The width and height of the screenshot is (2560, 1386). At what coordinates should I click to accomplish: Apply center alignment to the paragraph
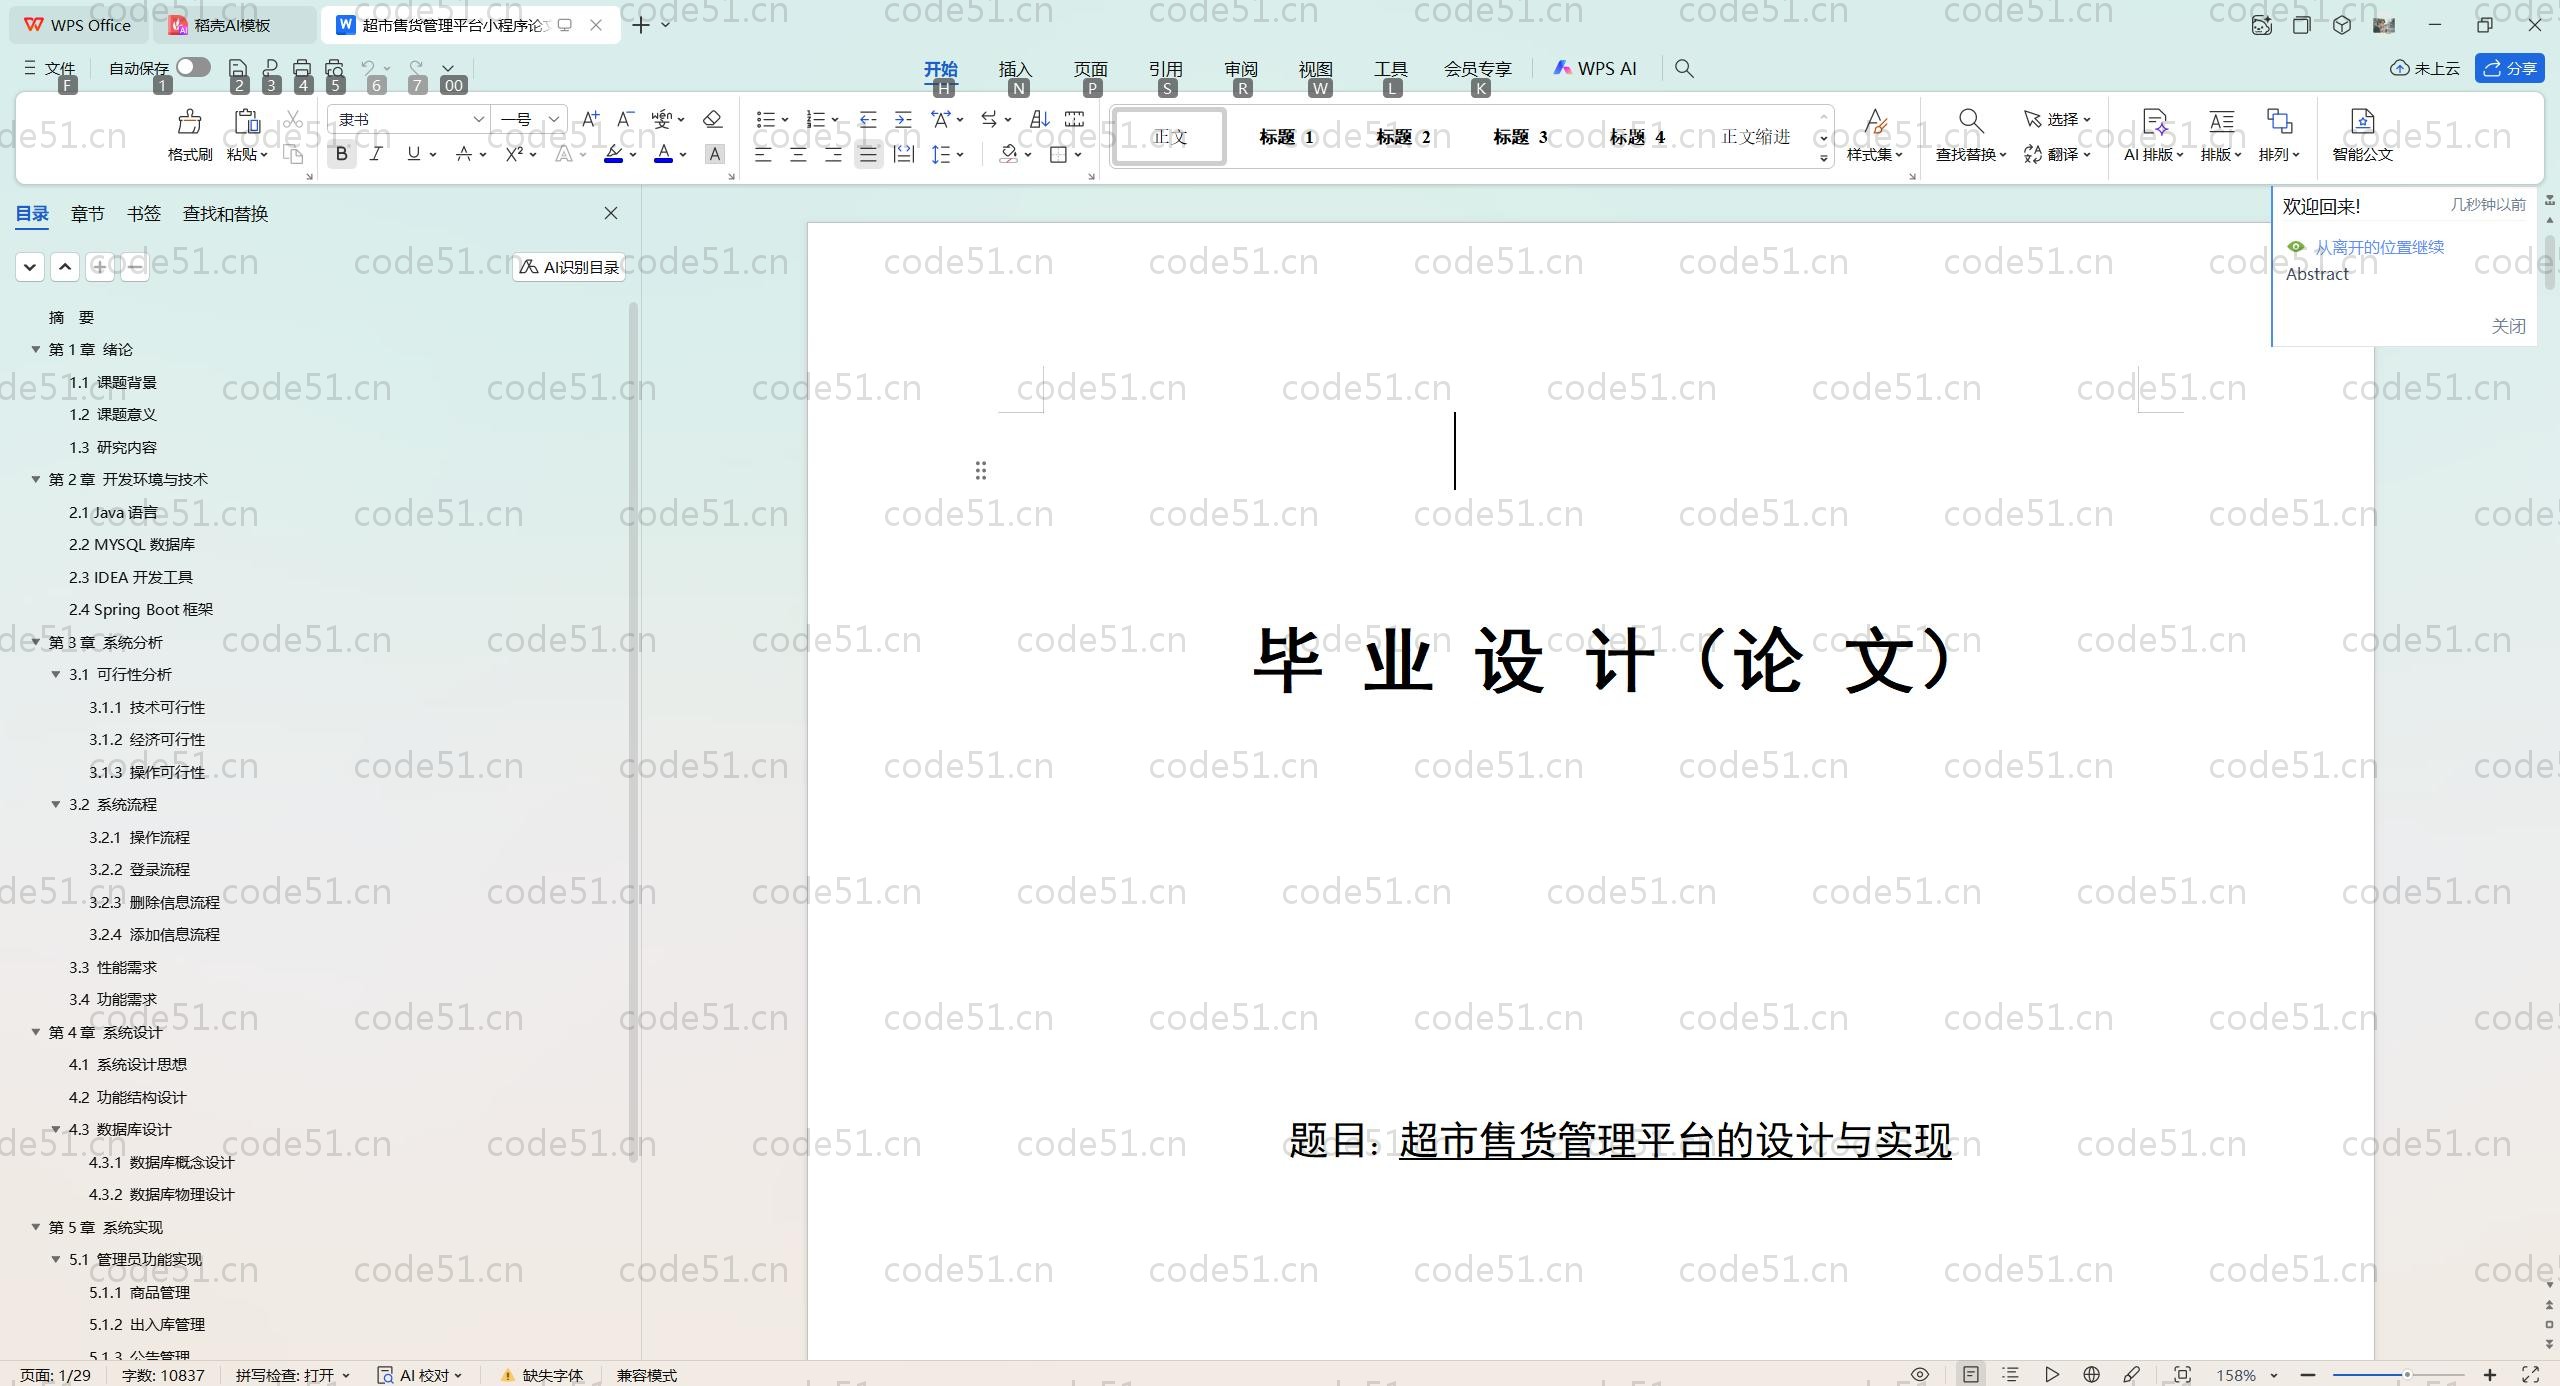[798, 154]
